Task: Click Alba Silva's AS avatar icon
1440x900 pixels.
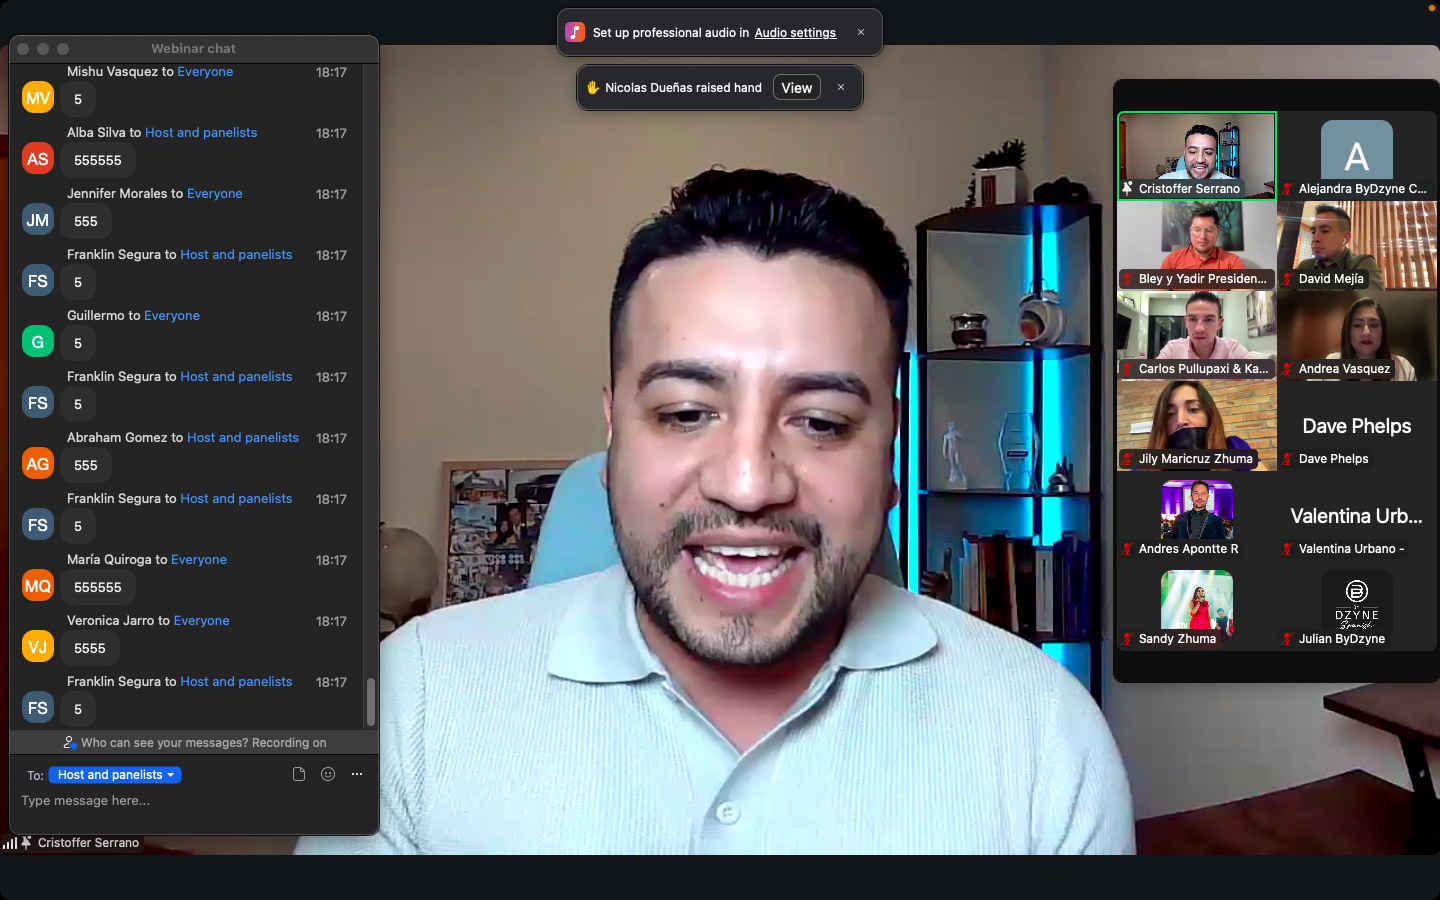Action: pos(38,159)
